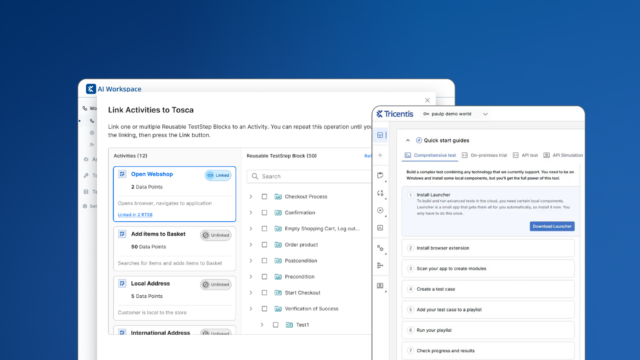Open step 7 Check progress and results
Screen dimensions: 640x360
click(x=488, y=351)
